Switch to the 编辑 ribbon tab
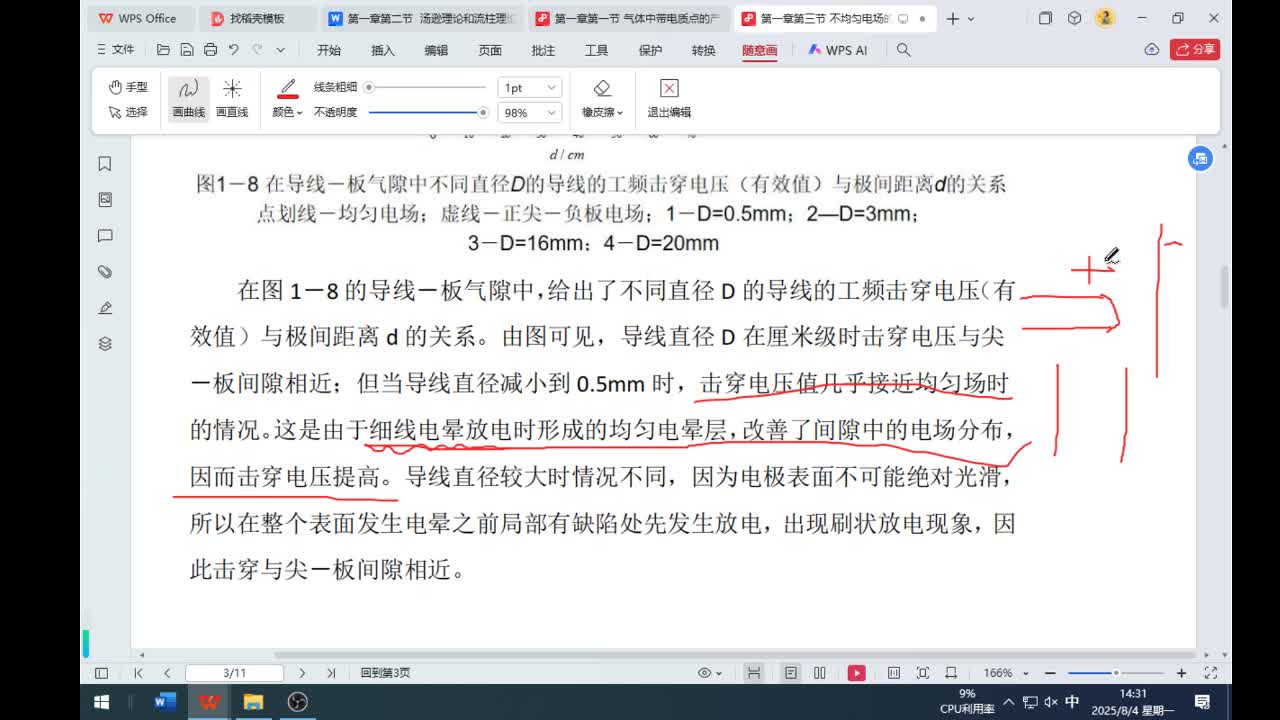1280x720 pixels. [x=436, y=50]
